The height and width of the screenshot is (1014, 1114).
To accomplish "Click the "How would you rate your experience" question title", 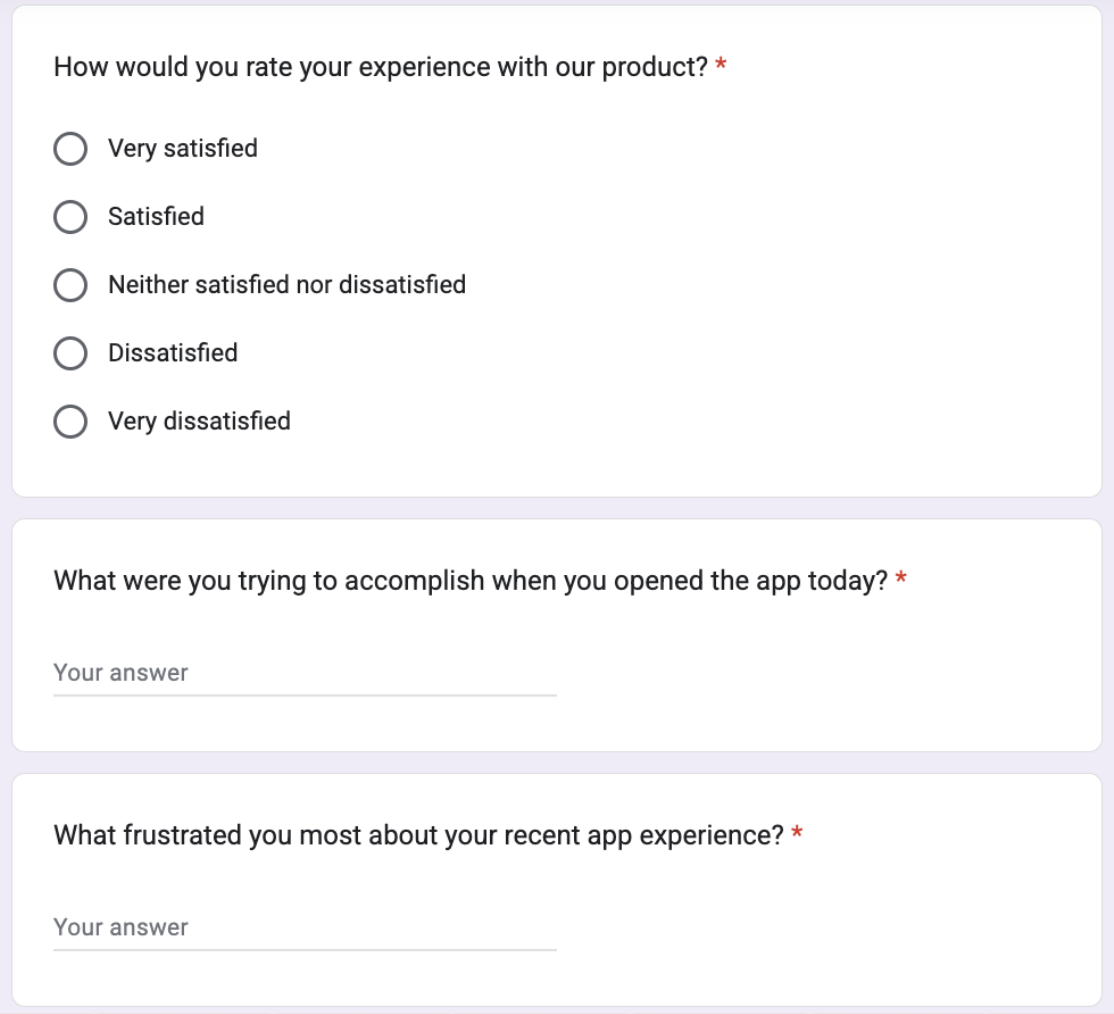I will (x=380, y=68).
